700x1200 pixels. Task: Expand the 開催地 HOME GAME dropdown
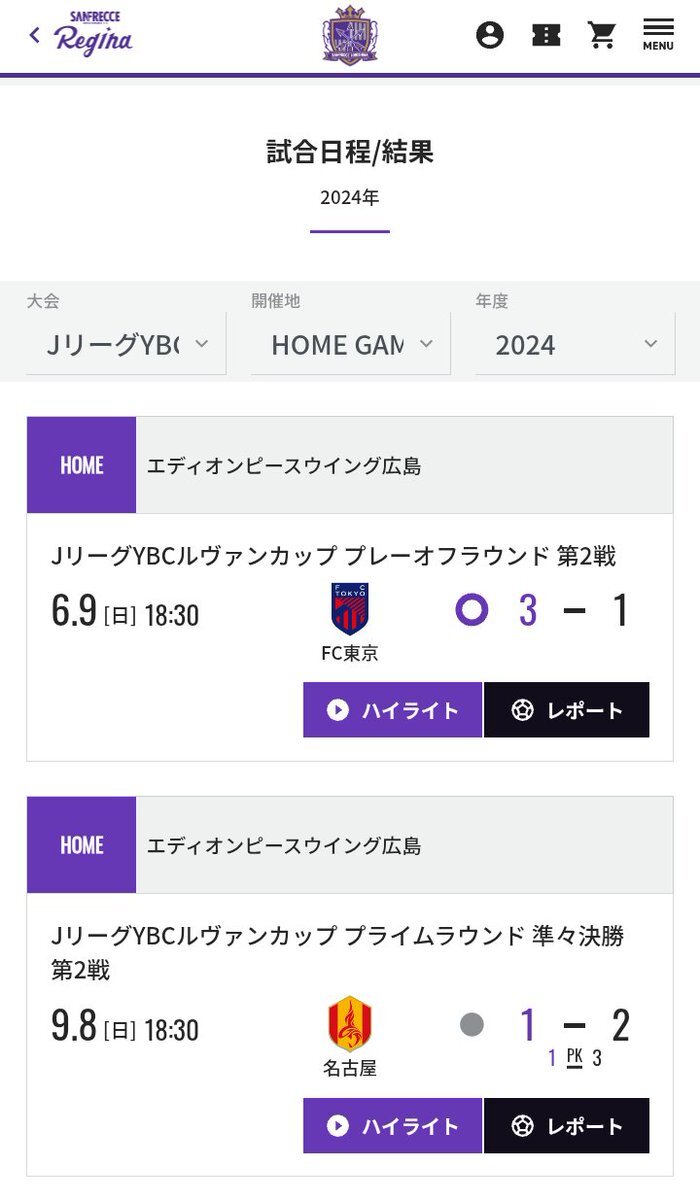[x=351, y=345]
